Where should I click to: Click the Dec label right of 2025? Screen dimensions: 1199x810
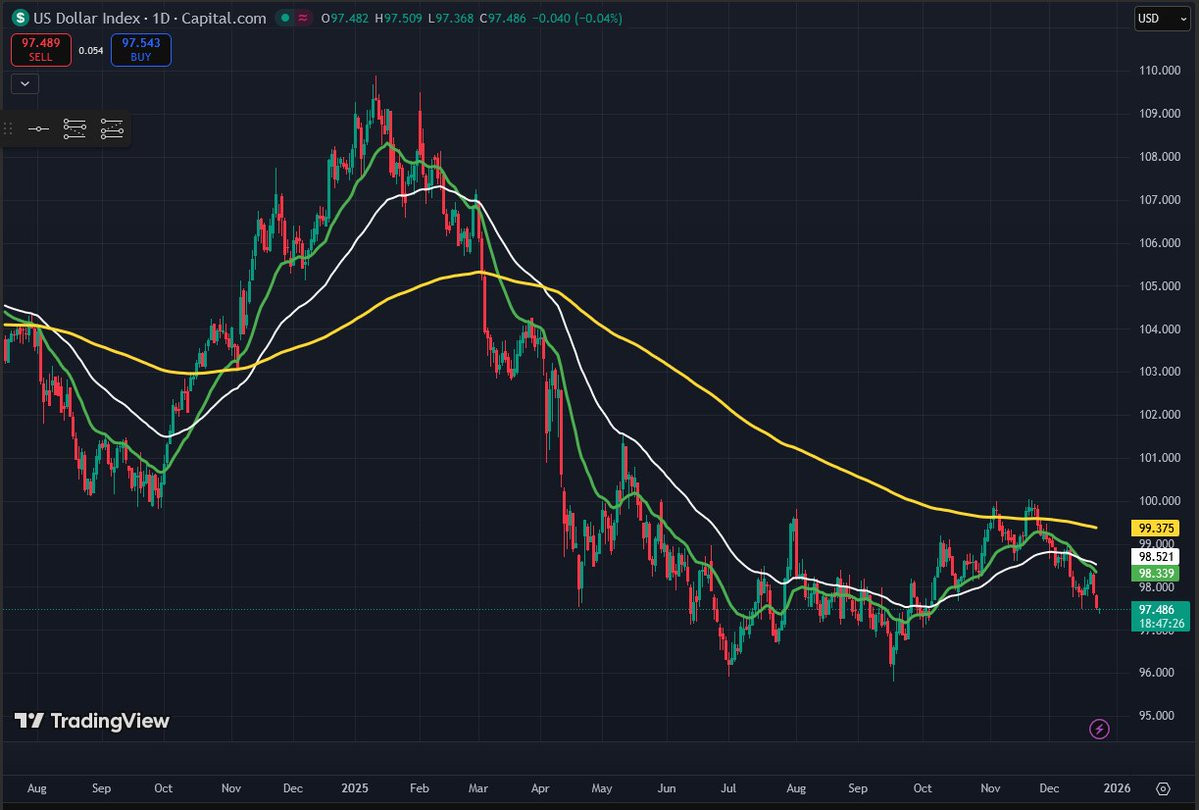1049,789
